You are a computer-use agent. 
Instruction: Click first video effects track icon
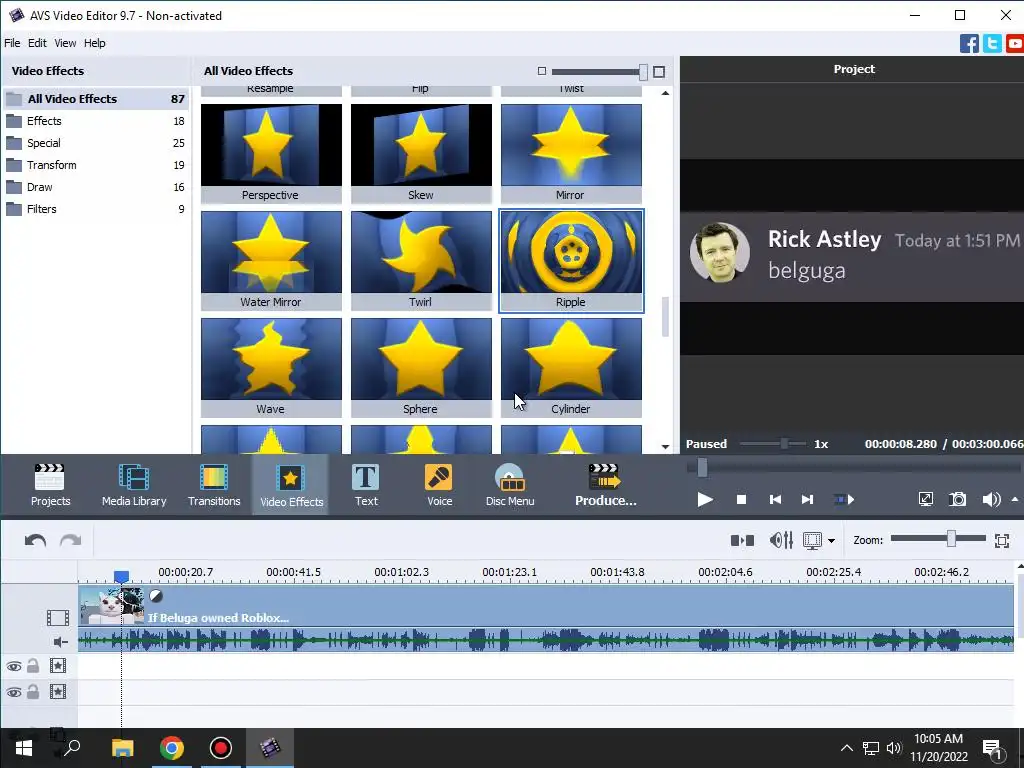tap(58, 665)
